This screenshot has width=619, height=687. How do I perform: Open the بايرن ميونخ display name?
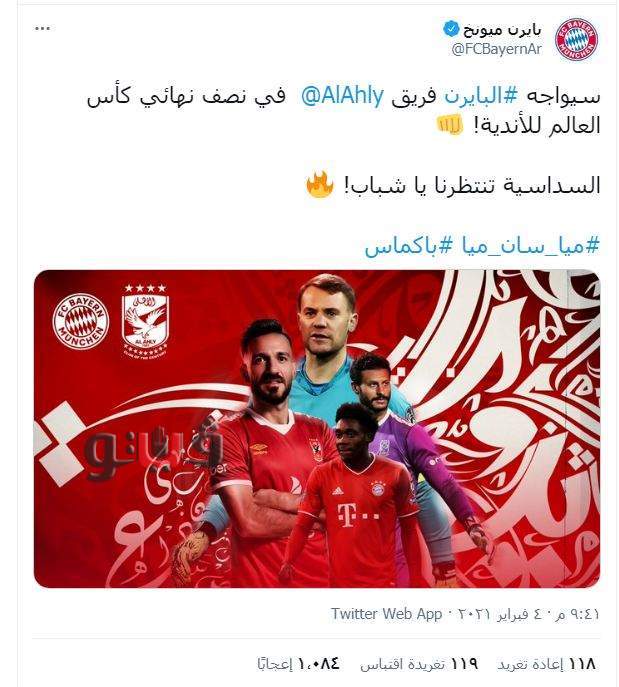click(x=502, y=29)
